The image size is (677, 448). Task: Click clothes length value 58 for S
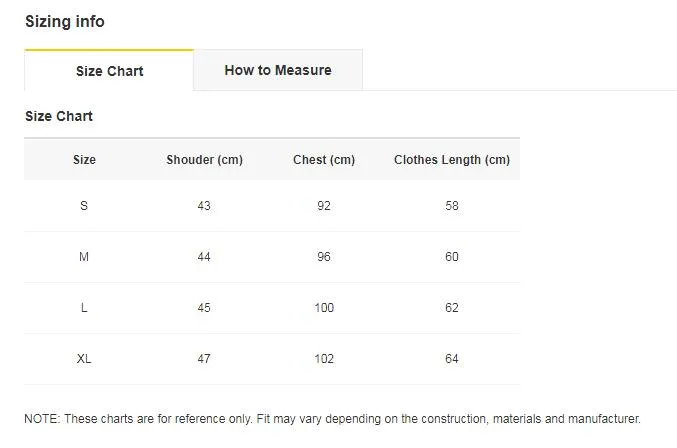[x=452, y=206]
